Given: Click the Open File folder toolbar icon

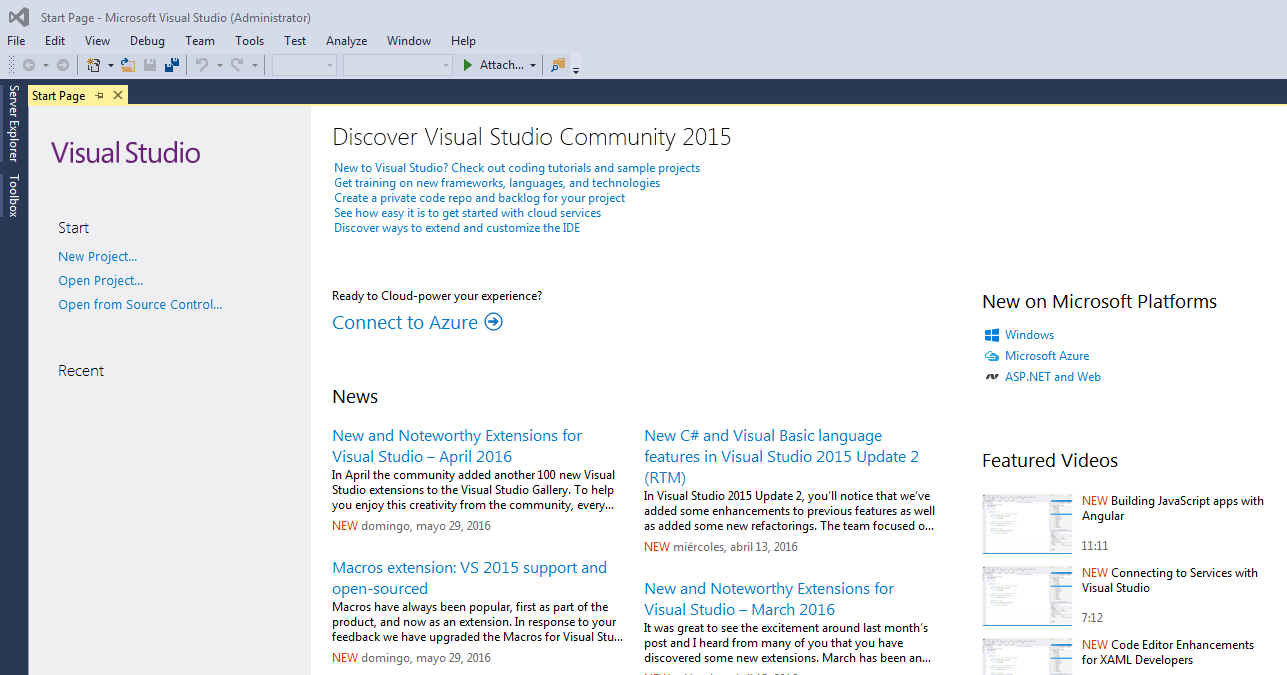Looking at the screenshot, I should tap(128, 65).
